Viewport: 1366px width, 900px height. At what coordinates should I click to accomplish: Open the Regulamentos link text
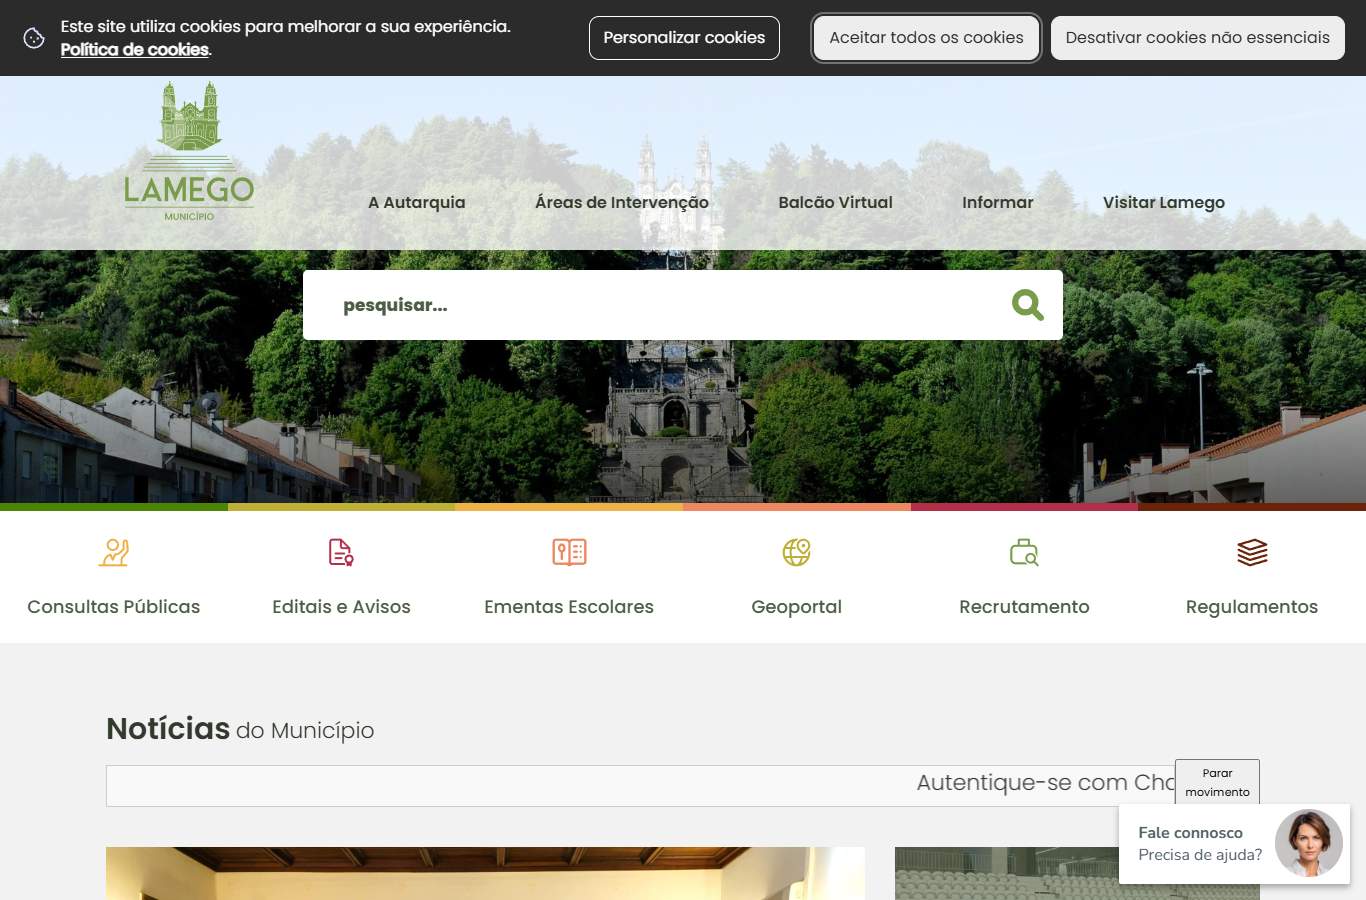point(1252,607)
